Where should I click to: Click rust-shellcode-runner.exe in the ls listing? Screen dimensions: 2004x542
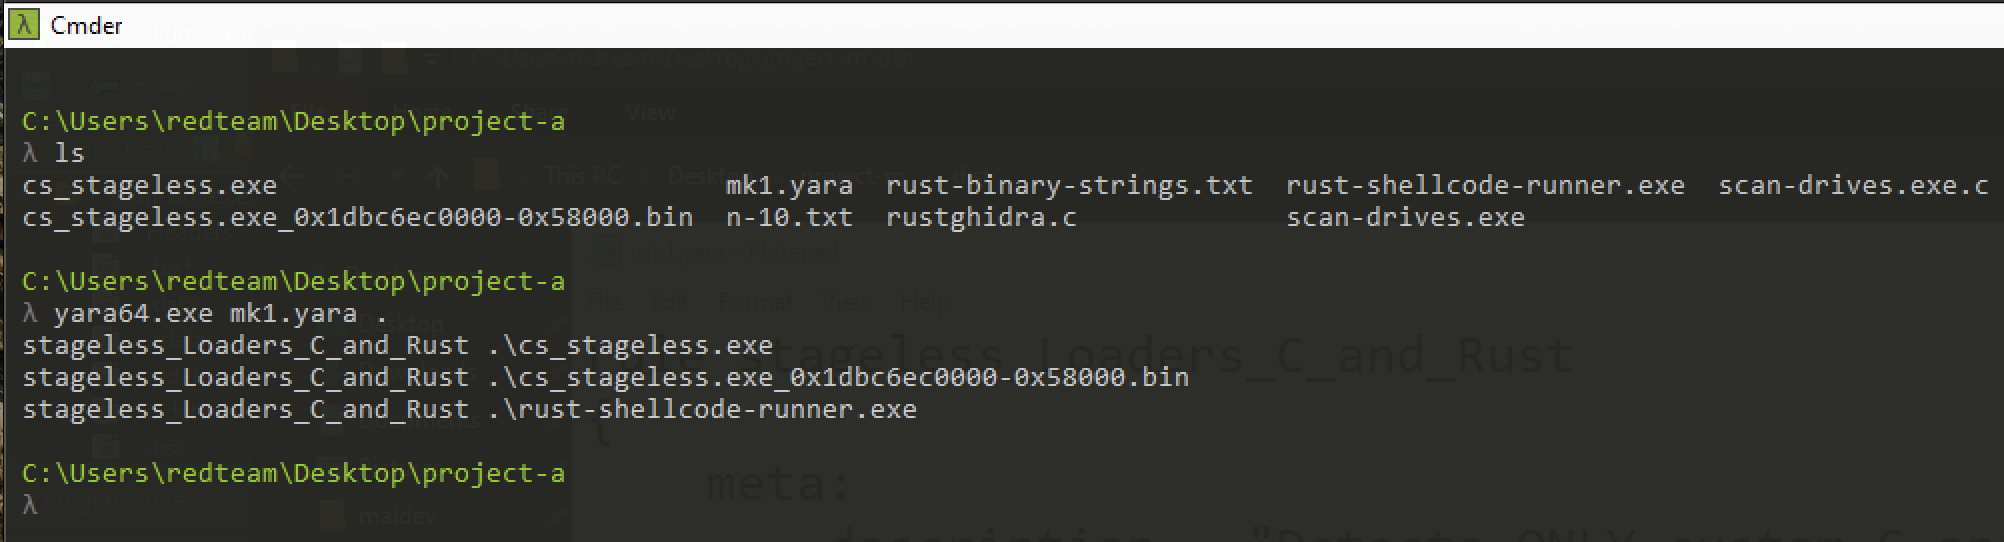(1485, 186)
